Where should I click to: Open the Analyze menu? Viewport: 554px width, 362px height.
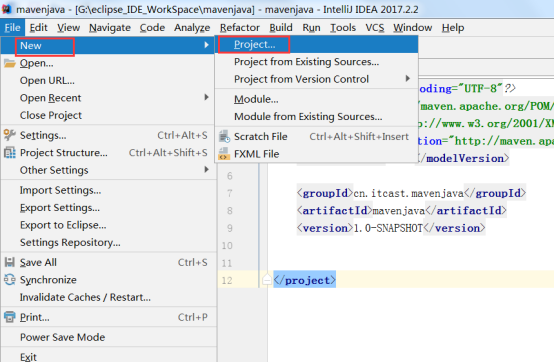point(192,28)
